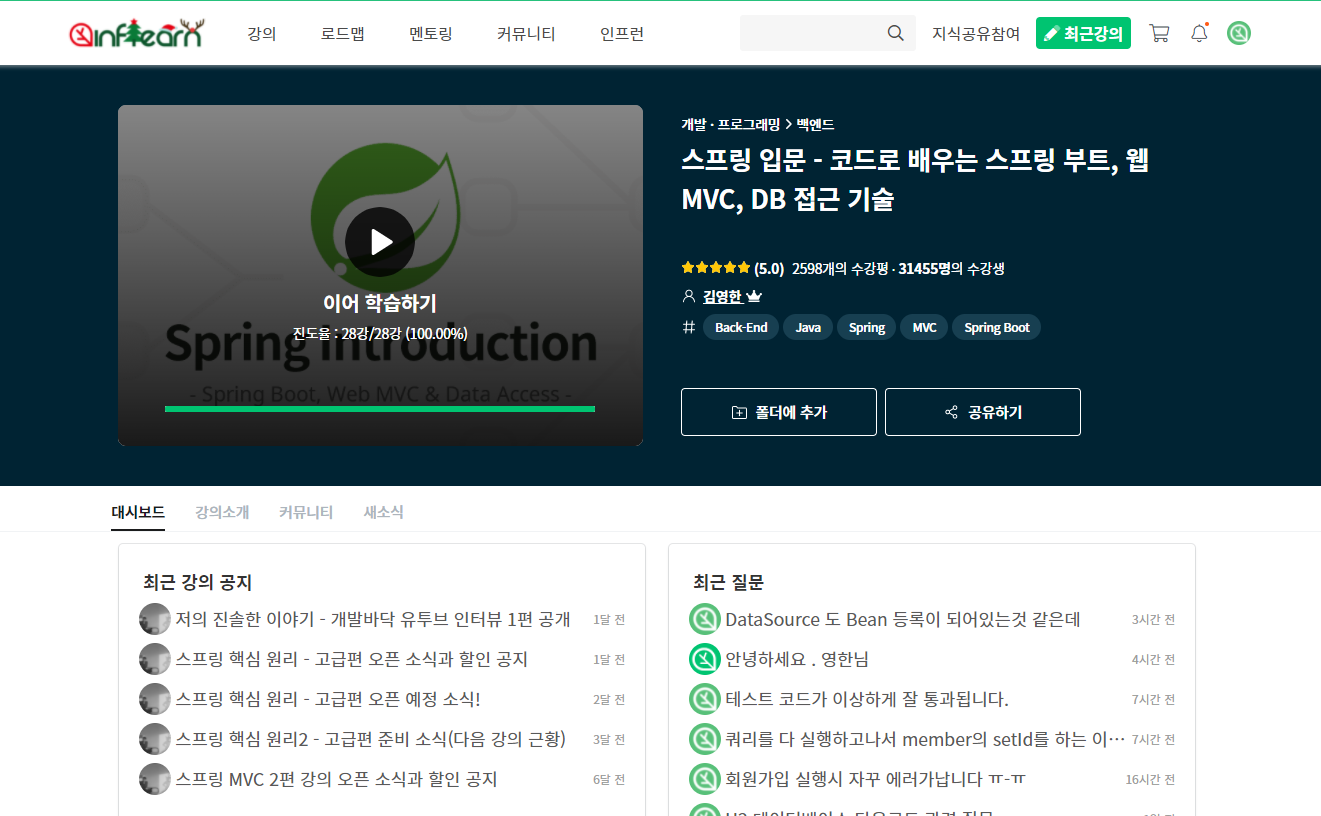The height and width of the screenshot is (816, 1321).
Task: Click the five-star rating icons
Action: point(715,268)
